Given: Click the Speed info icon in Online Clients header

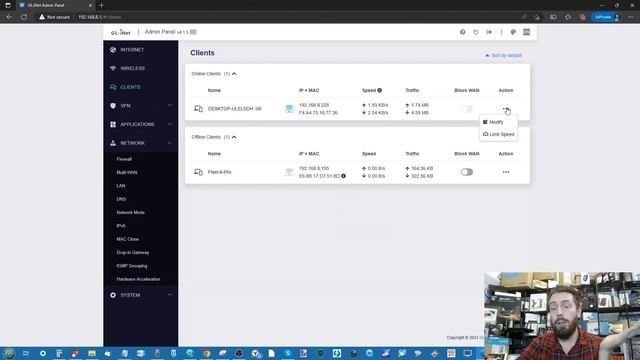Looking at the screenshot, I should pos(380,90).
